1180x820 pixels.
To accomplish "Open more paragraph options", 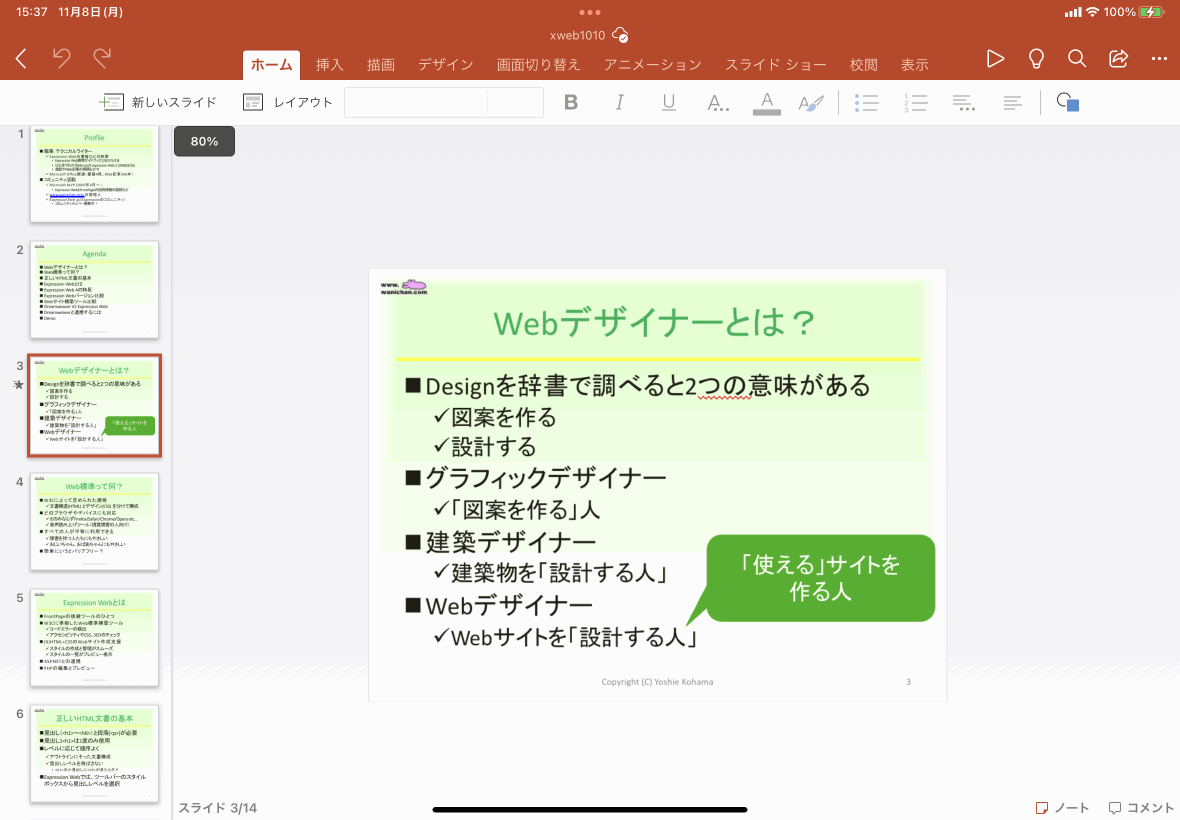I will coord(964,103).
